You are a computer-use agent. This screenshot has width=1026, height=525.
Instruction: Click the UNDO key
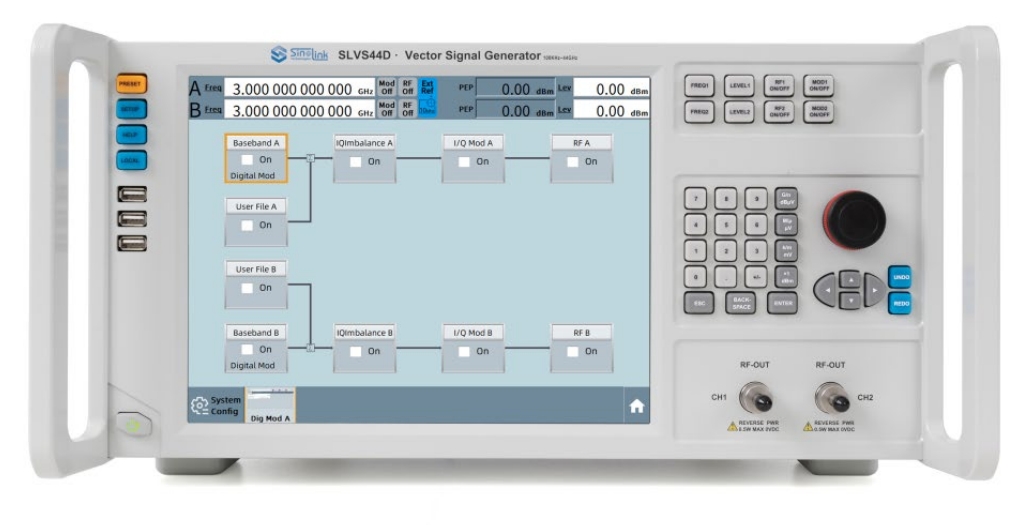point(900,278)
